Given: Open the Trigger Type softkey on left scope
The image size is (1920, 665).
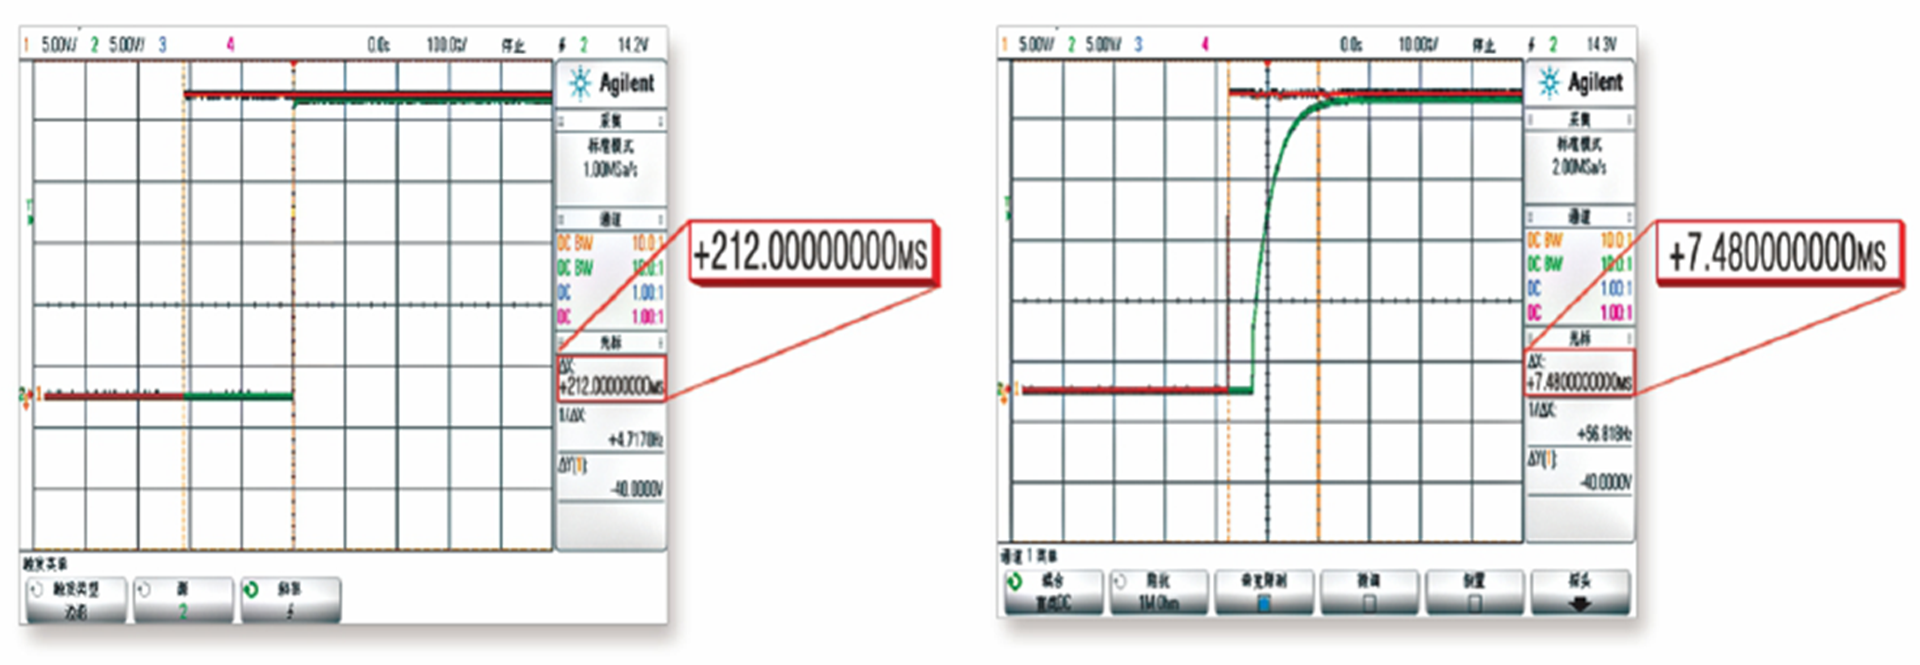Looking at the screenshot, I should tap(76, 599).
